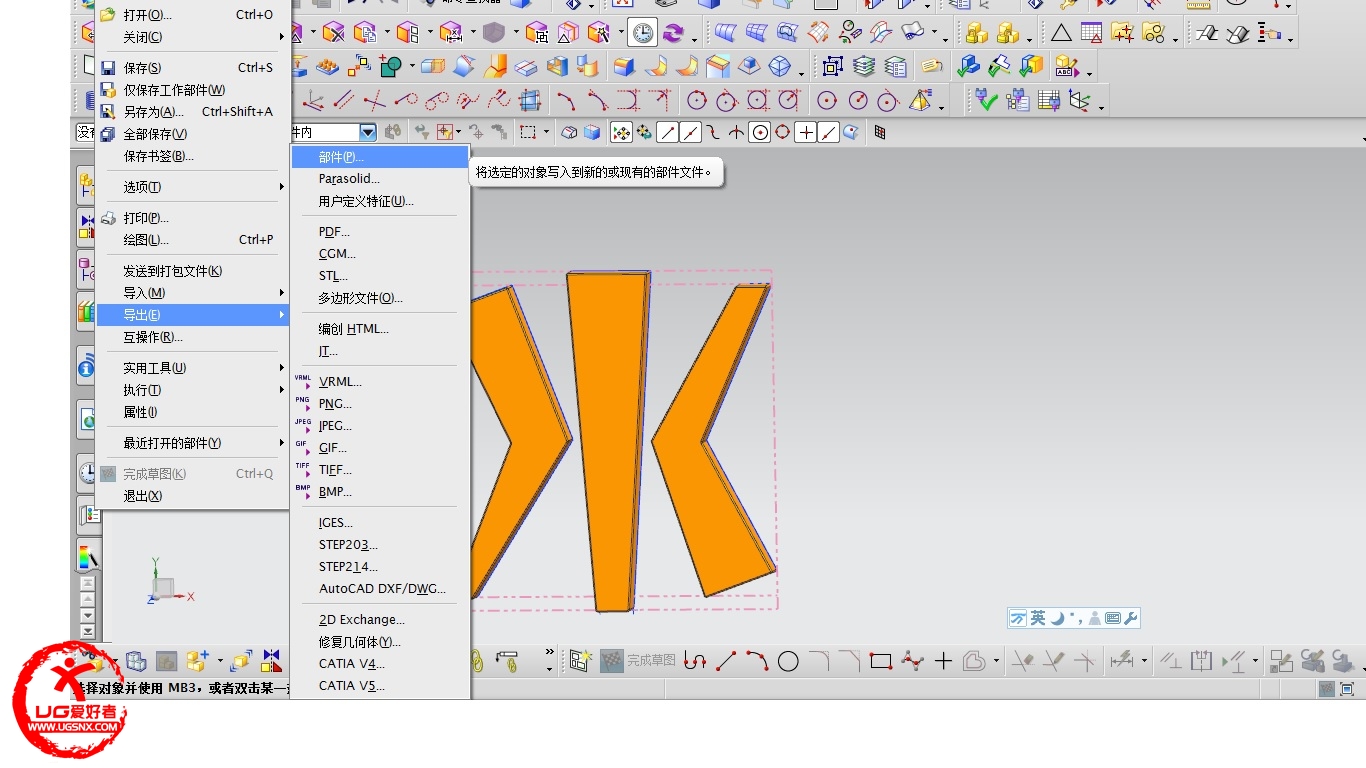Toggle the Point on Curve snap option
The image size is (1366, 768).
click(829, 132)
